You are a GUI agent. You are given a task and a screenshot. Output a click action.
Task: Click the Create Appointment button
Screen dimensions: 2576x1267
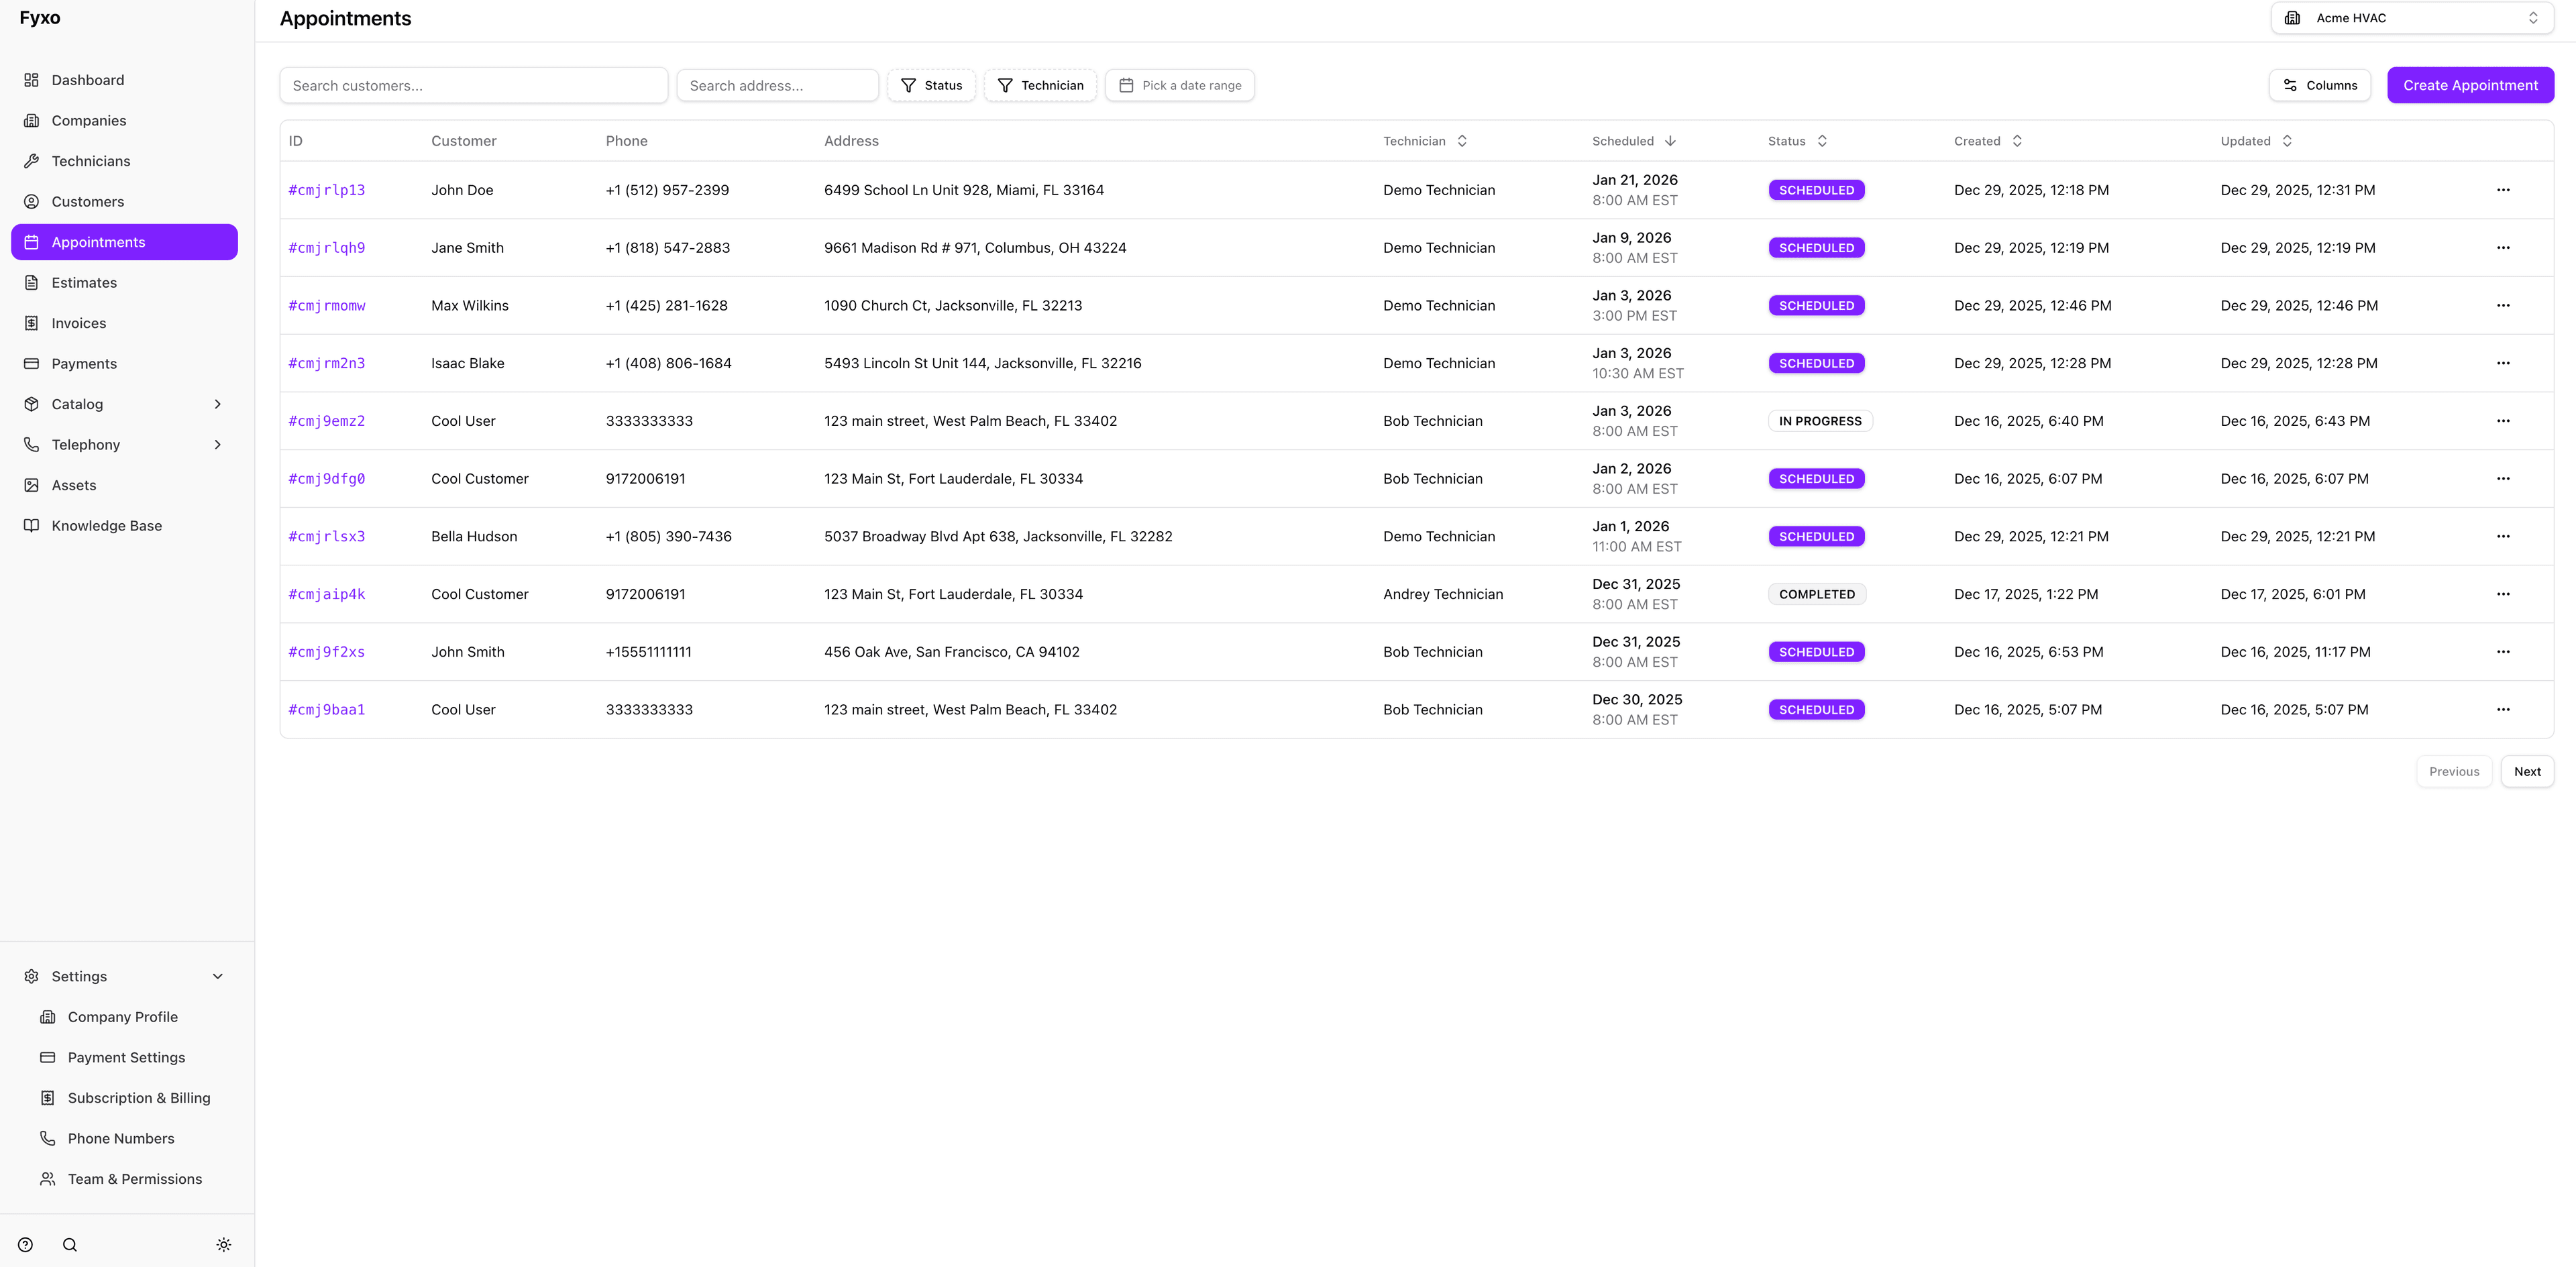coord(2470,85)
